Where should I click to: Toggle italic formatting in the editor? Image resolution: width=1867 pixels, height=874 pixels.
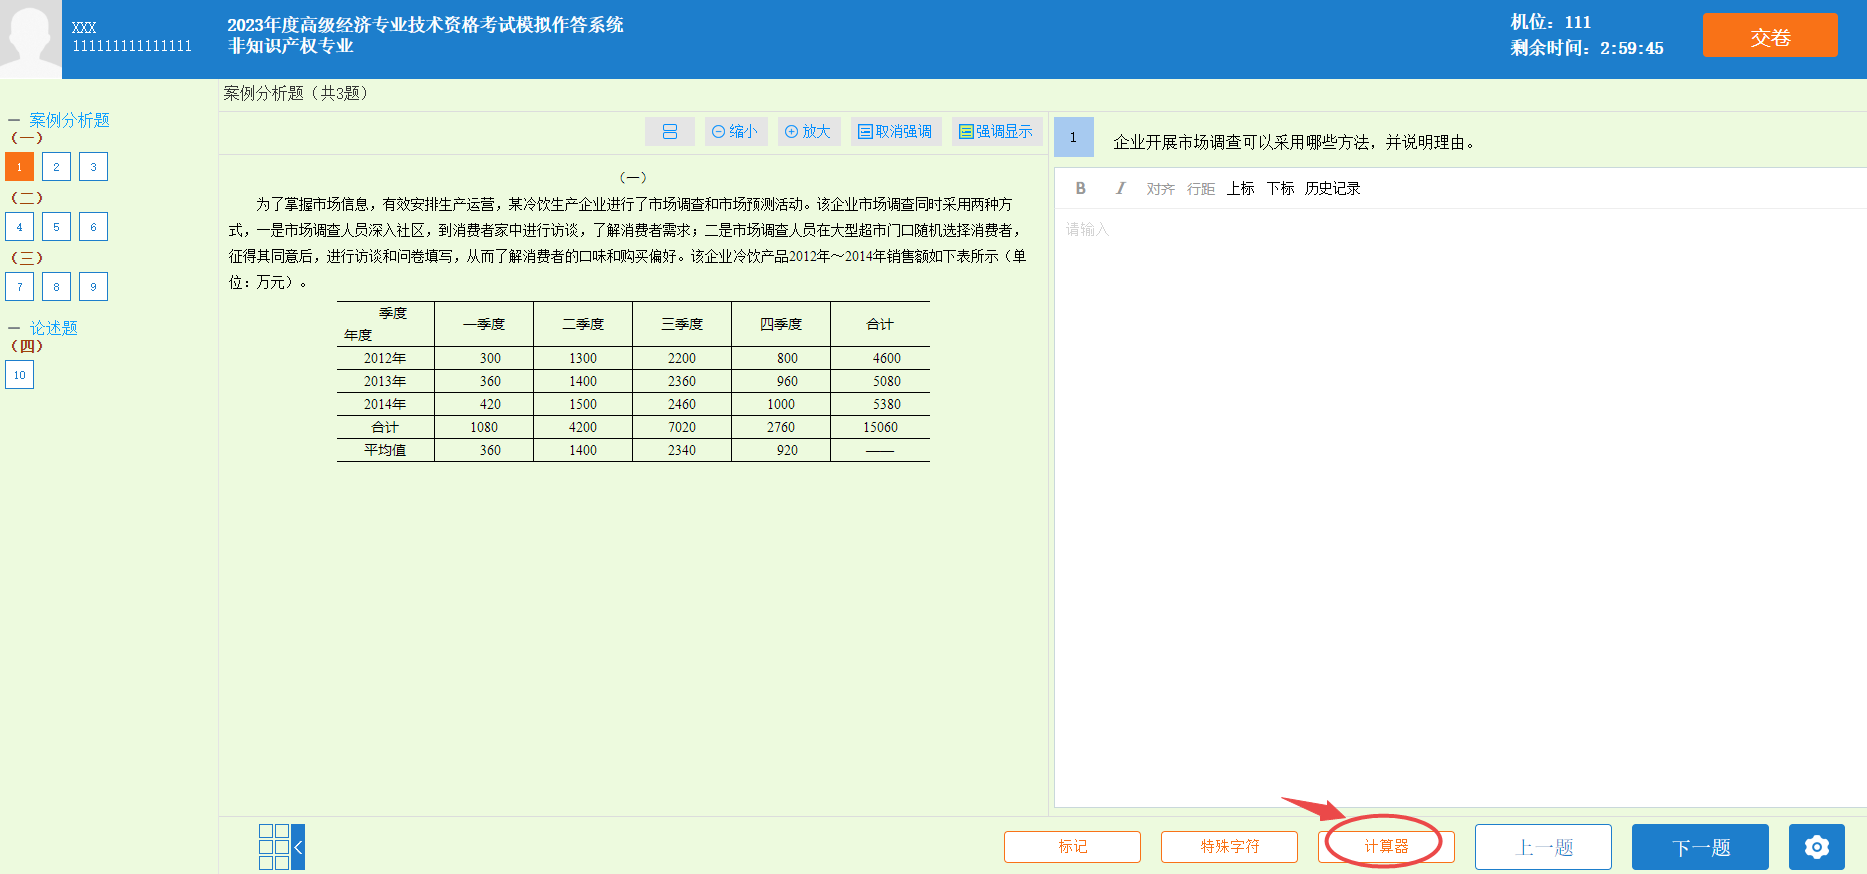point(1120,189)
